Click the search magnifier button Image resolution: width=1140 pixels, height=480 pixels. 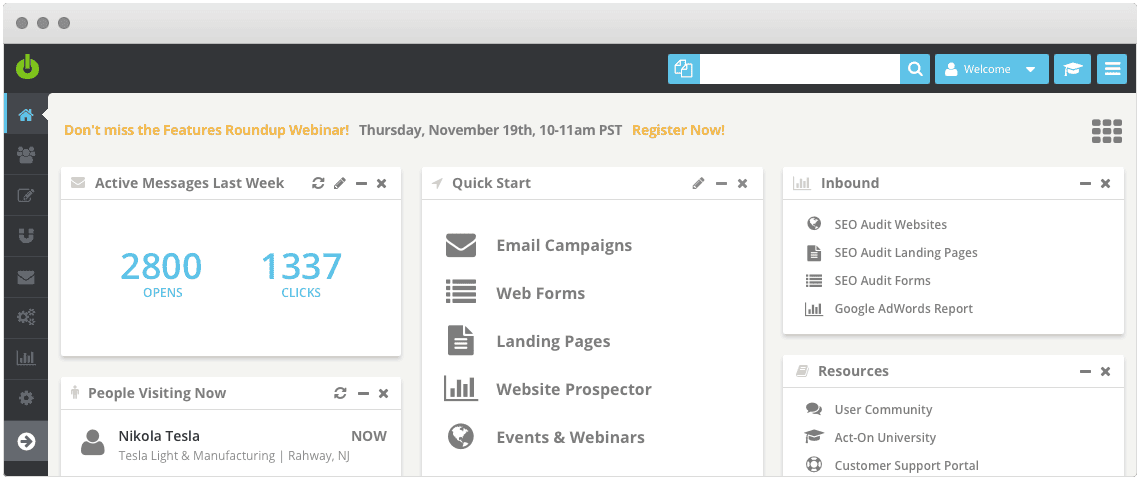tap(914, 69)
